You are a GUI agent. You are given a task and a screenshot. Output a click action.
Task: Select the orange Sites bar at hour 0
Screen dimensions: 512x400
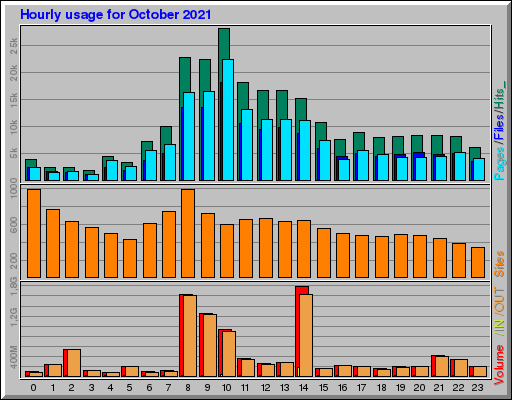(x=34, y=233)
